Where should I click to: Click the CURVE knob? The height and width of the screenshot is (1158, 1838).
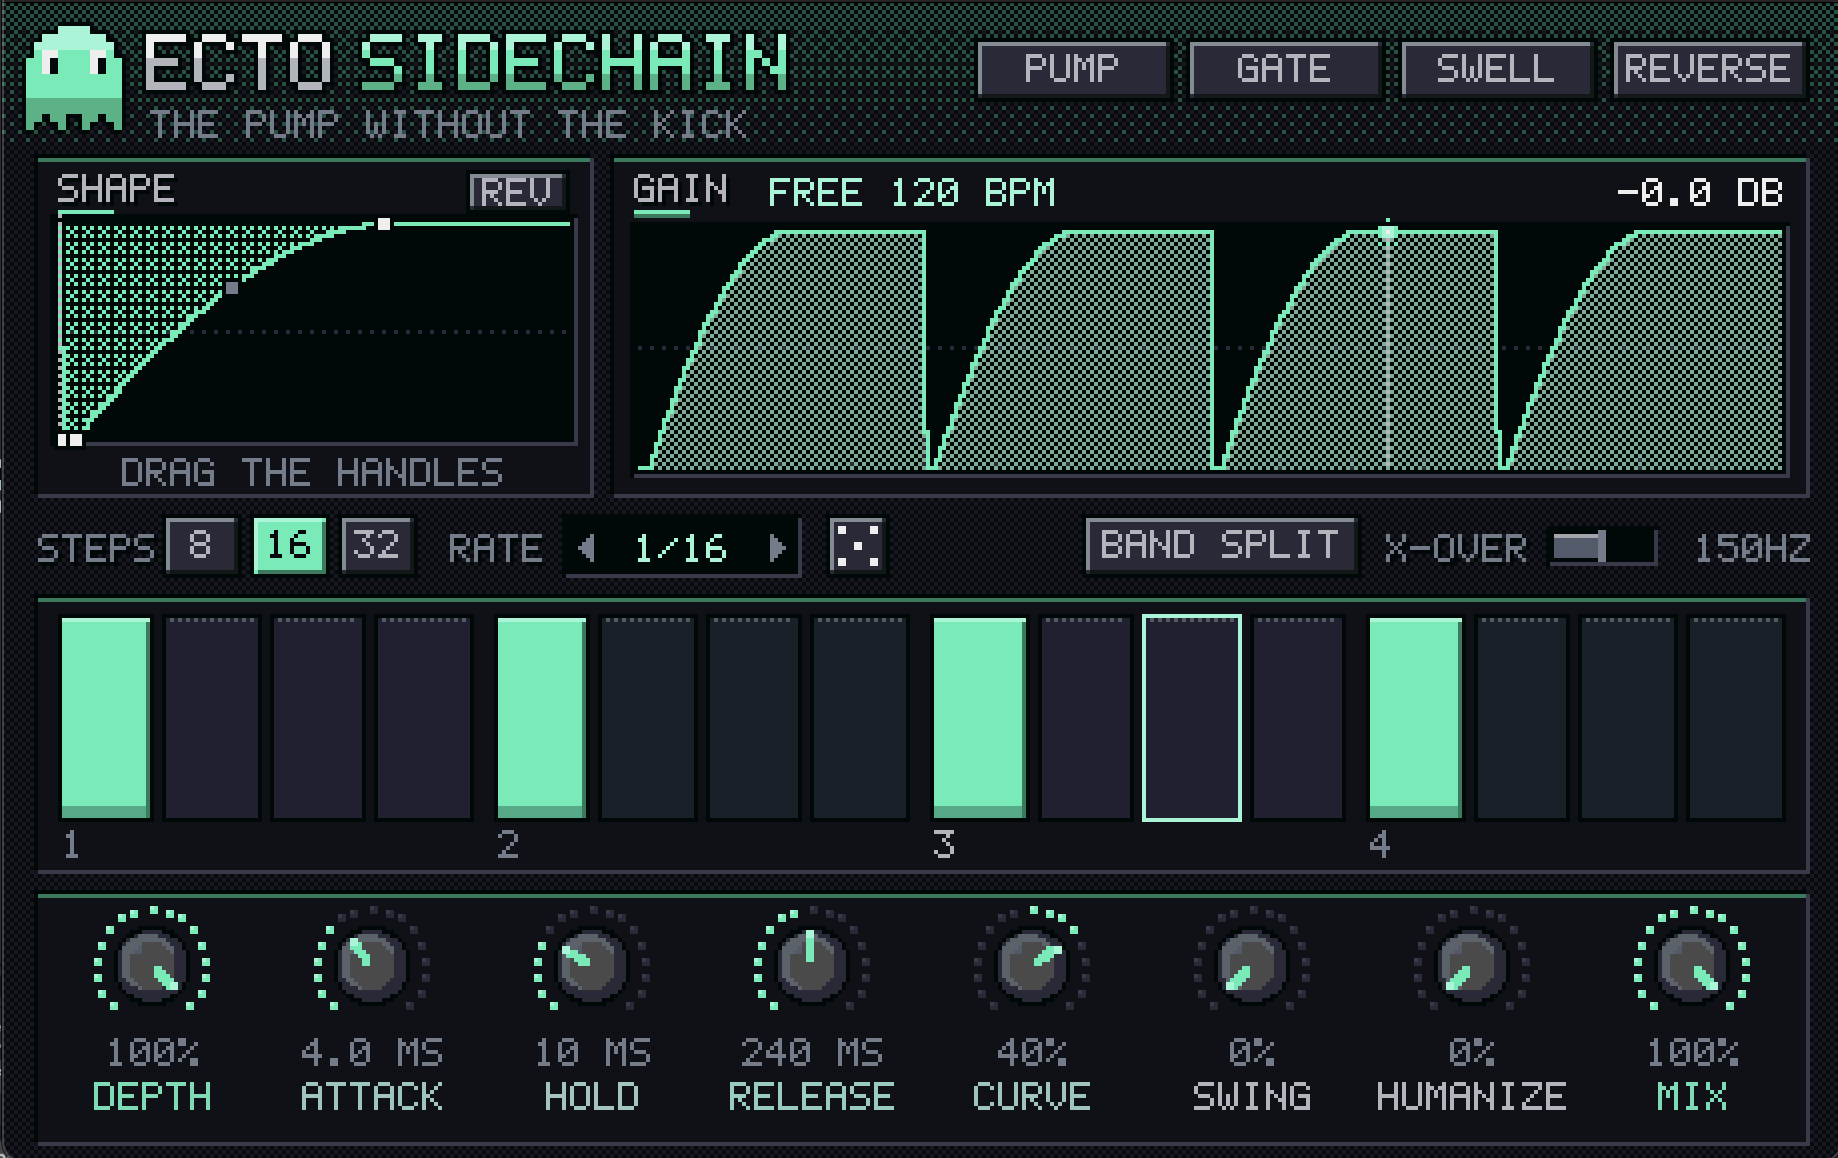point(1031,965)
